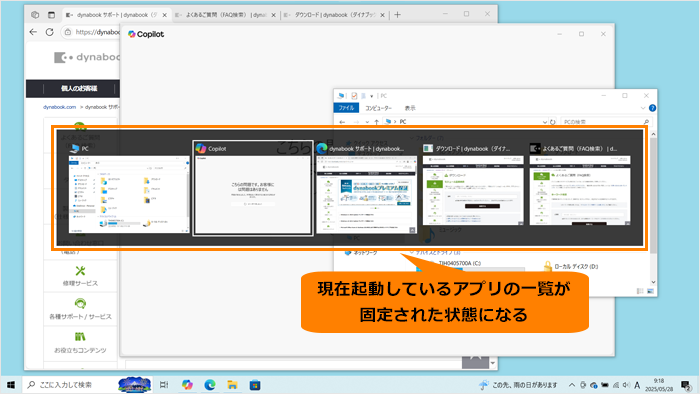Switch Explorer to large icons view
The width and height of the screenshot is (700, 394).
[650, 291]
